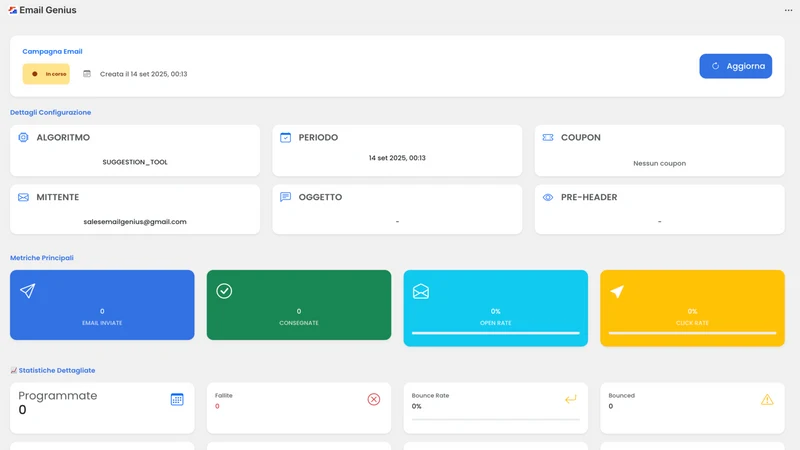Select the green Consegnate metric card
Image resolution: width=800 pixels, height=450 pixels.
pyautogui.click(x=299, y=305)
